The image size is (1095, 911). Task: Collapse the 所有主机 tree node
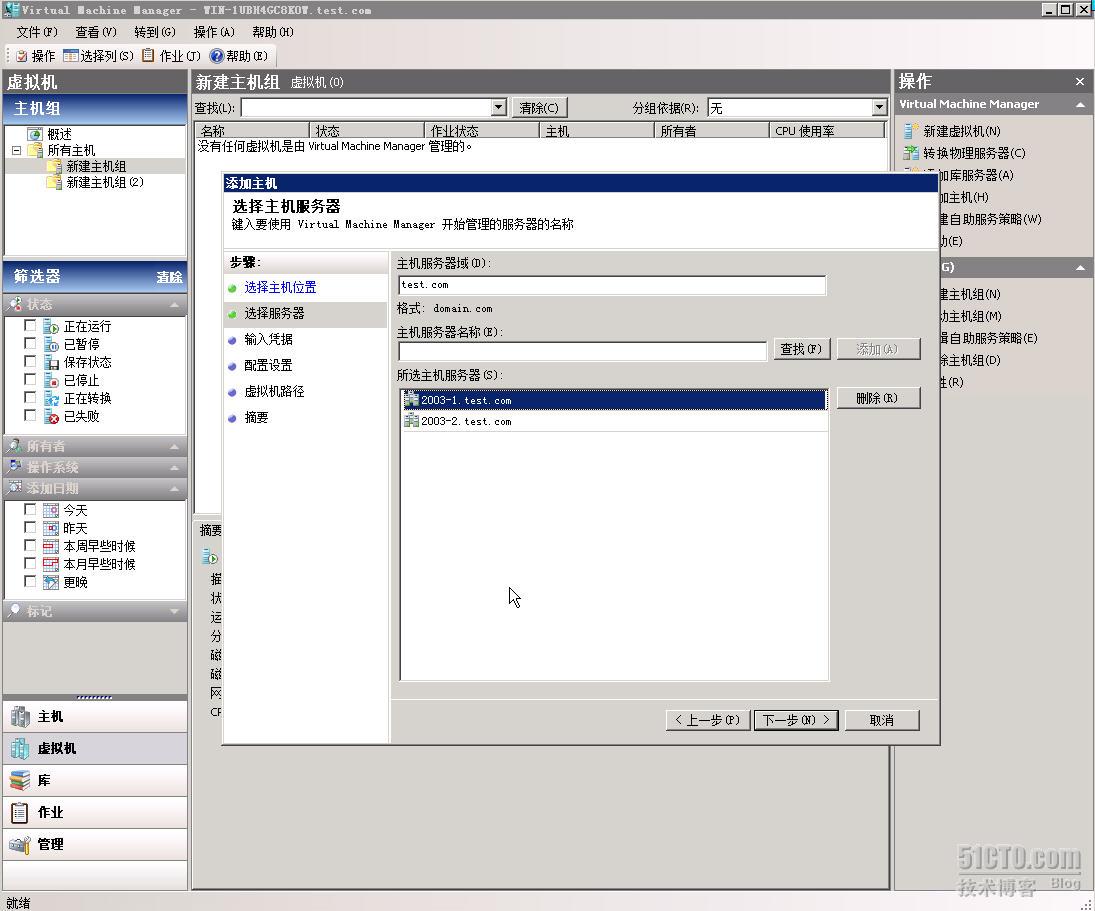pyautogui.click(x=16, y=150)
